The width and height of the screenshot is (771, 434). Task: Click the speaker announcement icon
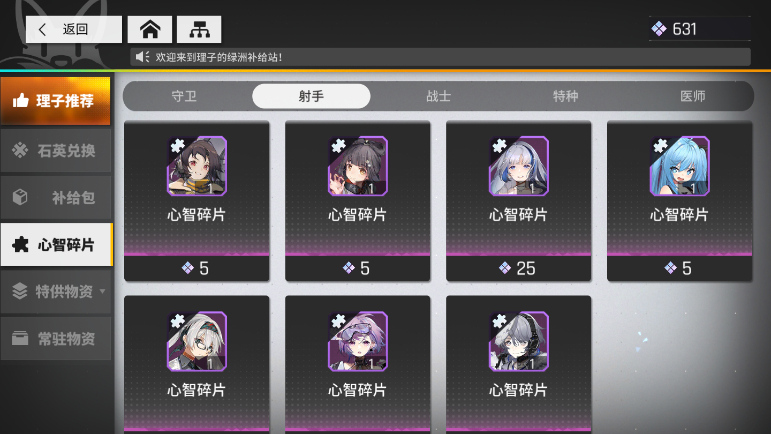142,57
